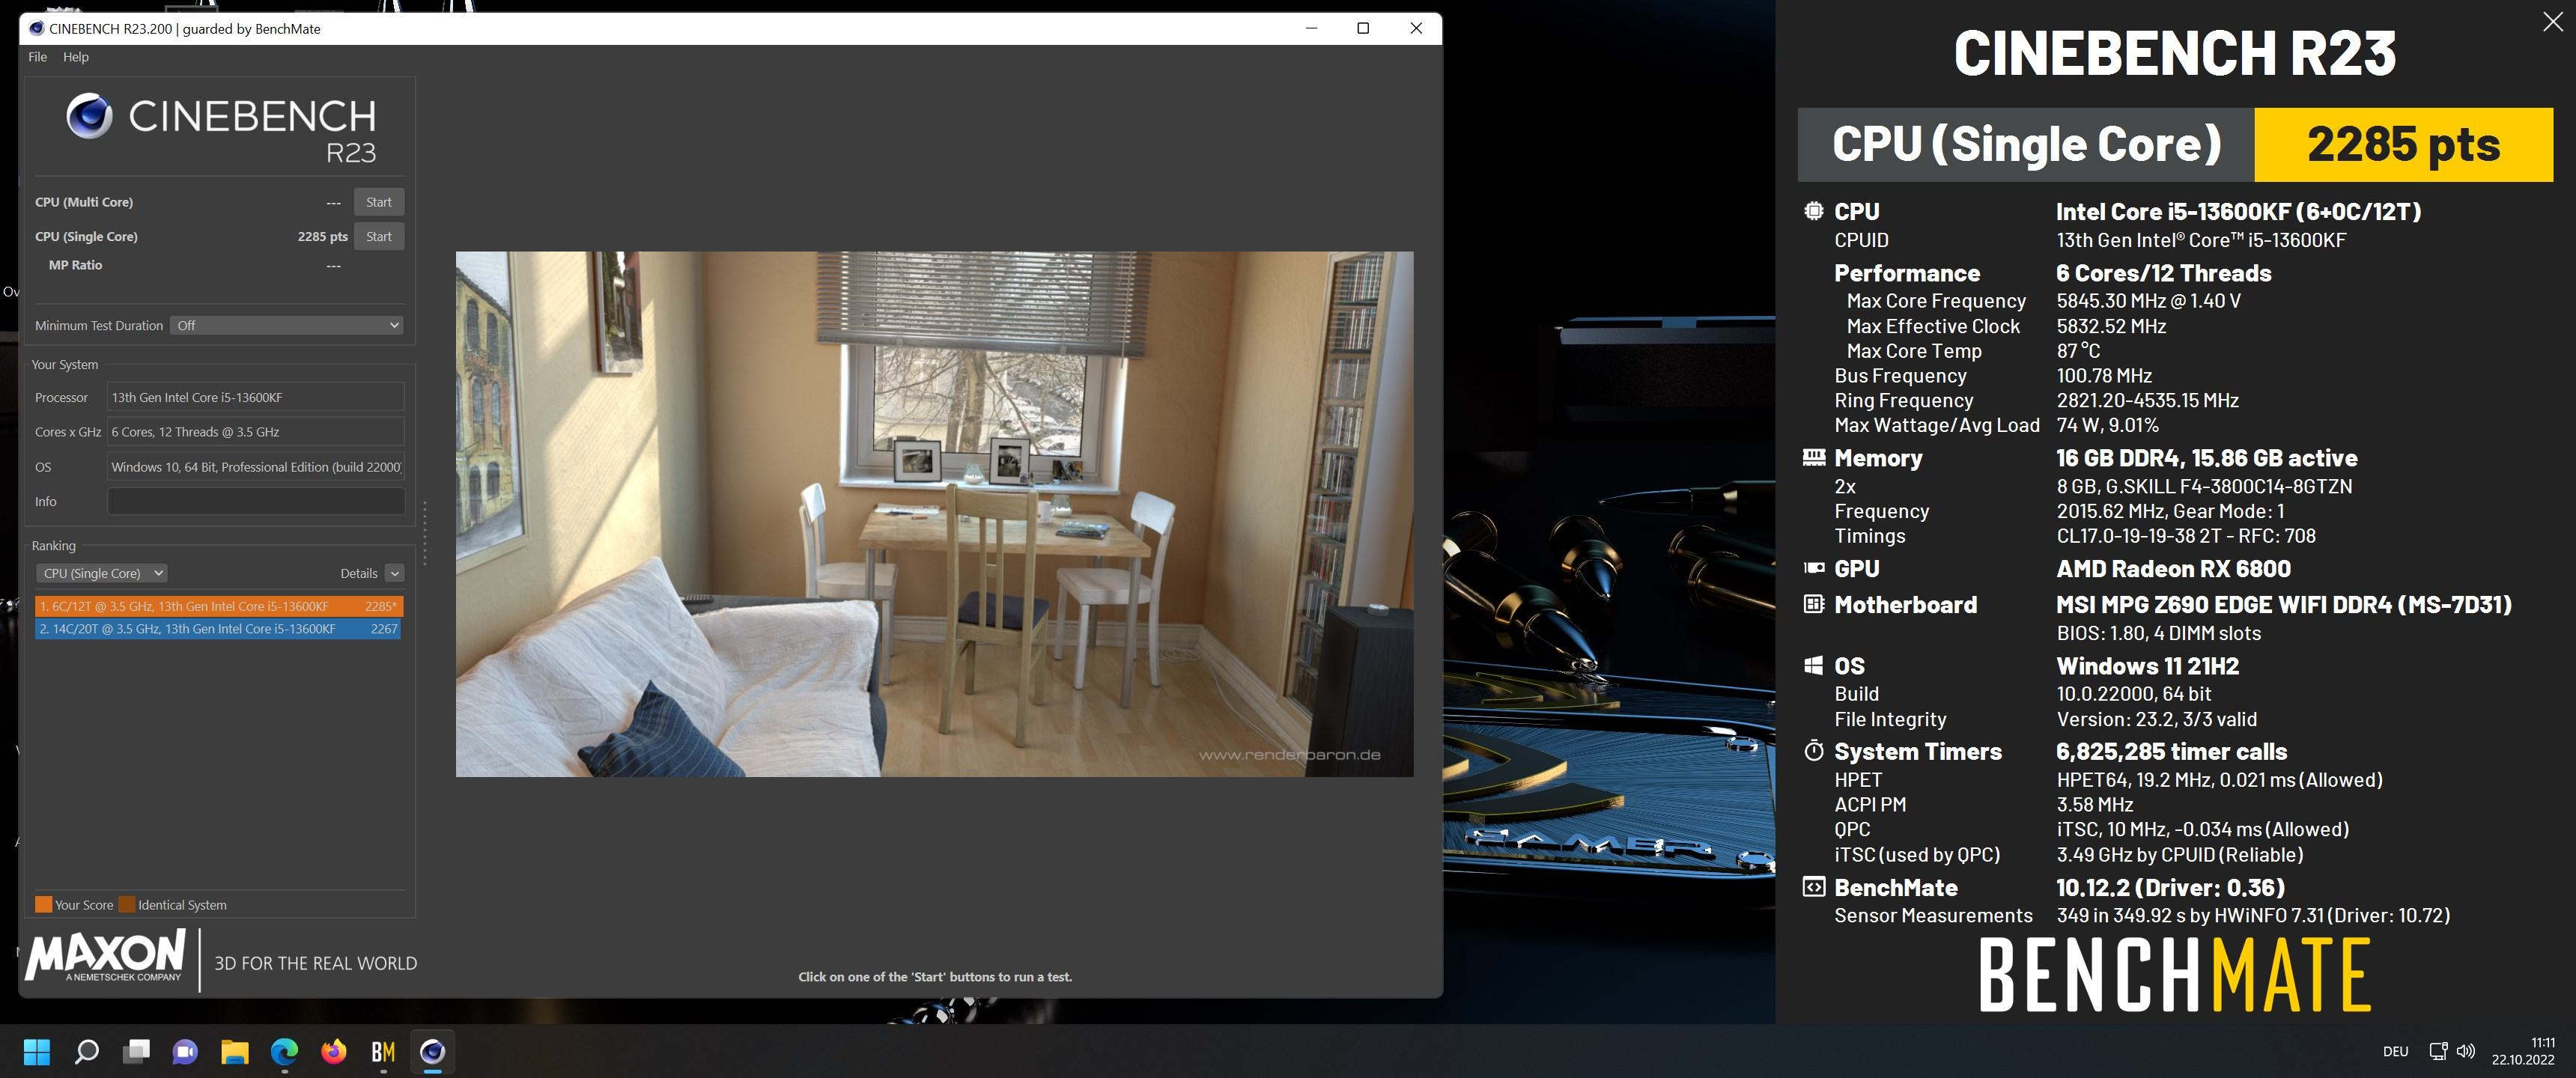Screen dimensions: 2576x1078
Task: Expand the ranking Details arrow
Action: click(395, 574)
